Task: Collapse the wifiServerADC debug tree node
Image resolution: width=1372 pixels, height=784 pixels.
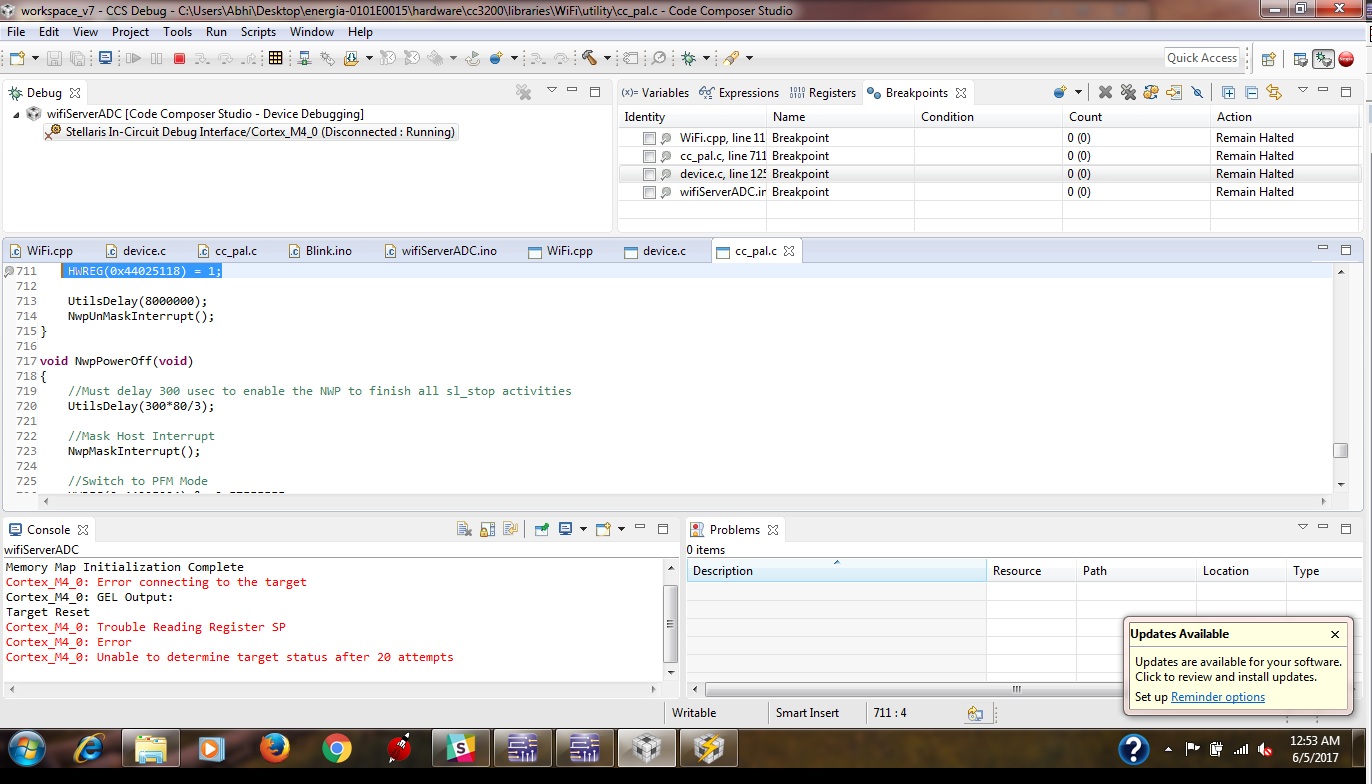Action: click(x=16, y=114)
